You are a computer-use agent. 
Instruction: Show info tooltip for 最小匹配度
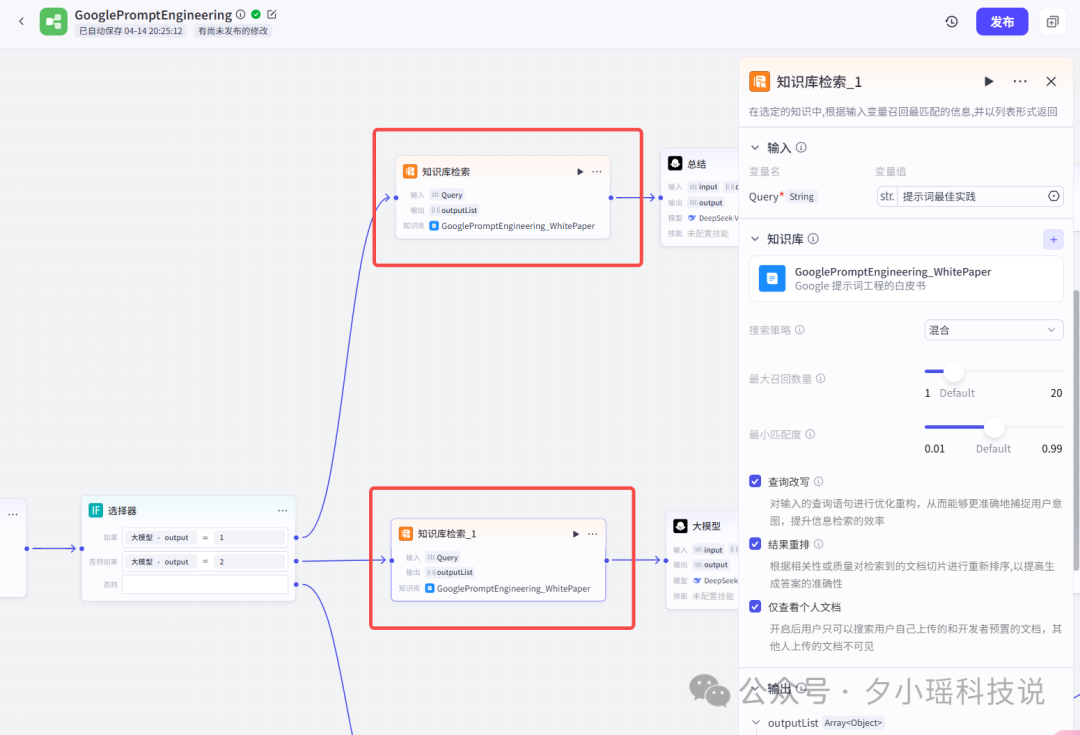pyautogui.click(x=810, y=434)
